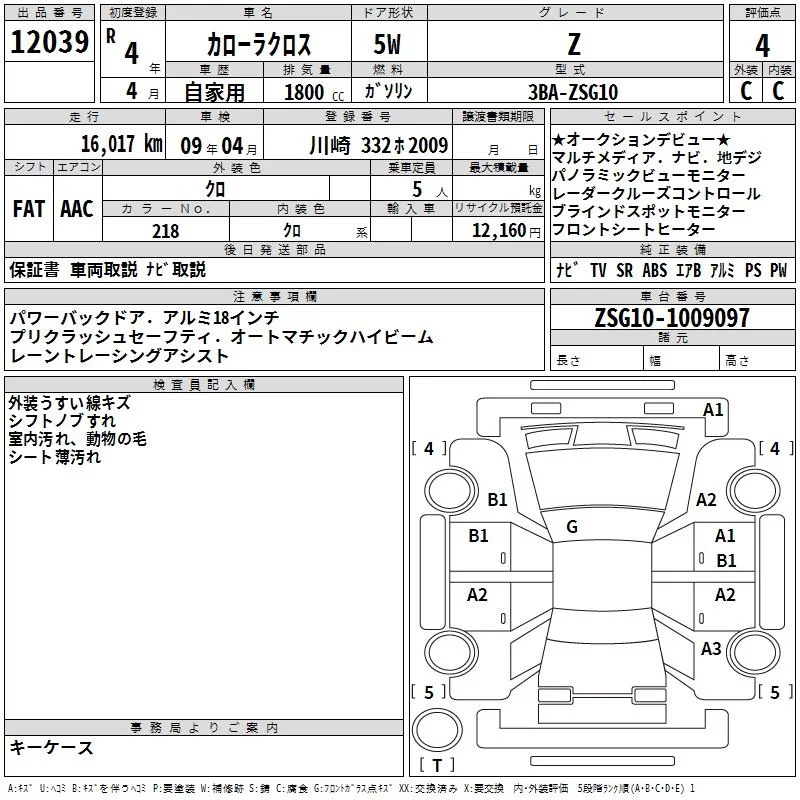
Task: Click the inspector note 外装うすい線キズ
Action: click(70, 403)
